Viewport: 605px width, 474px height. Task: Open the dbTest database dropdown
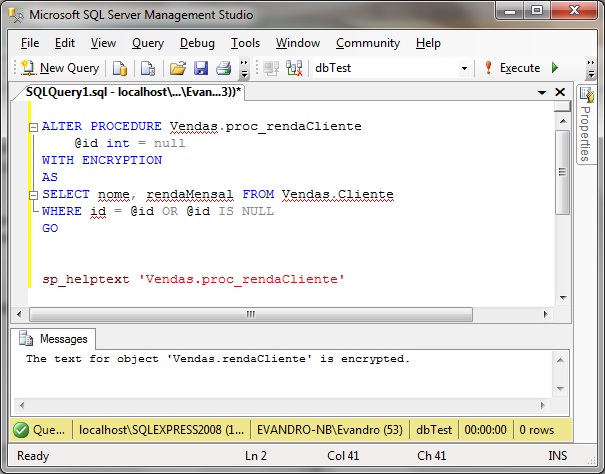(x=464, y=69)
